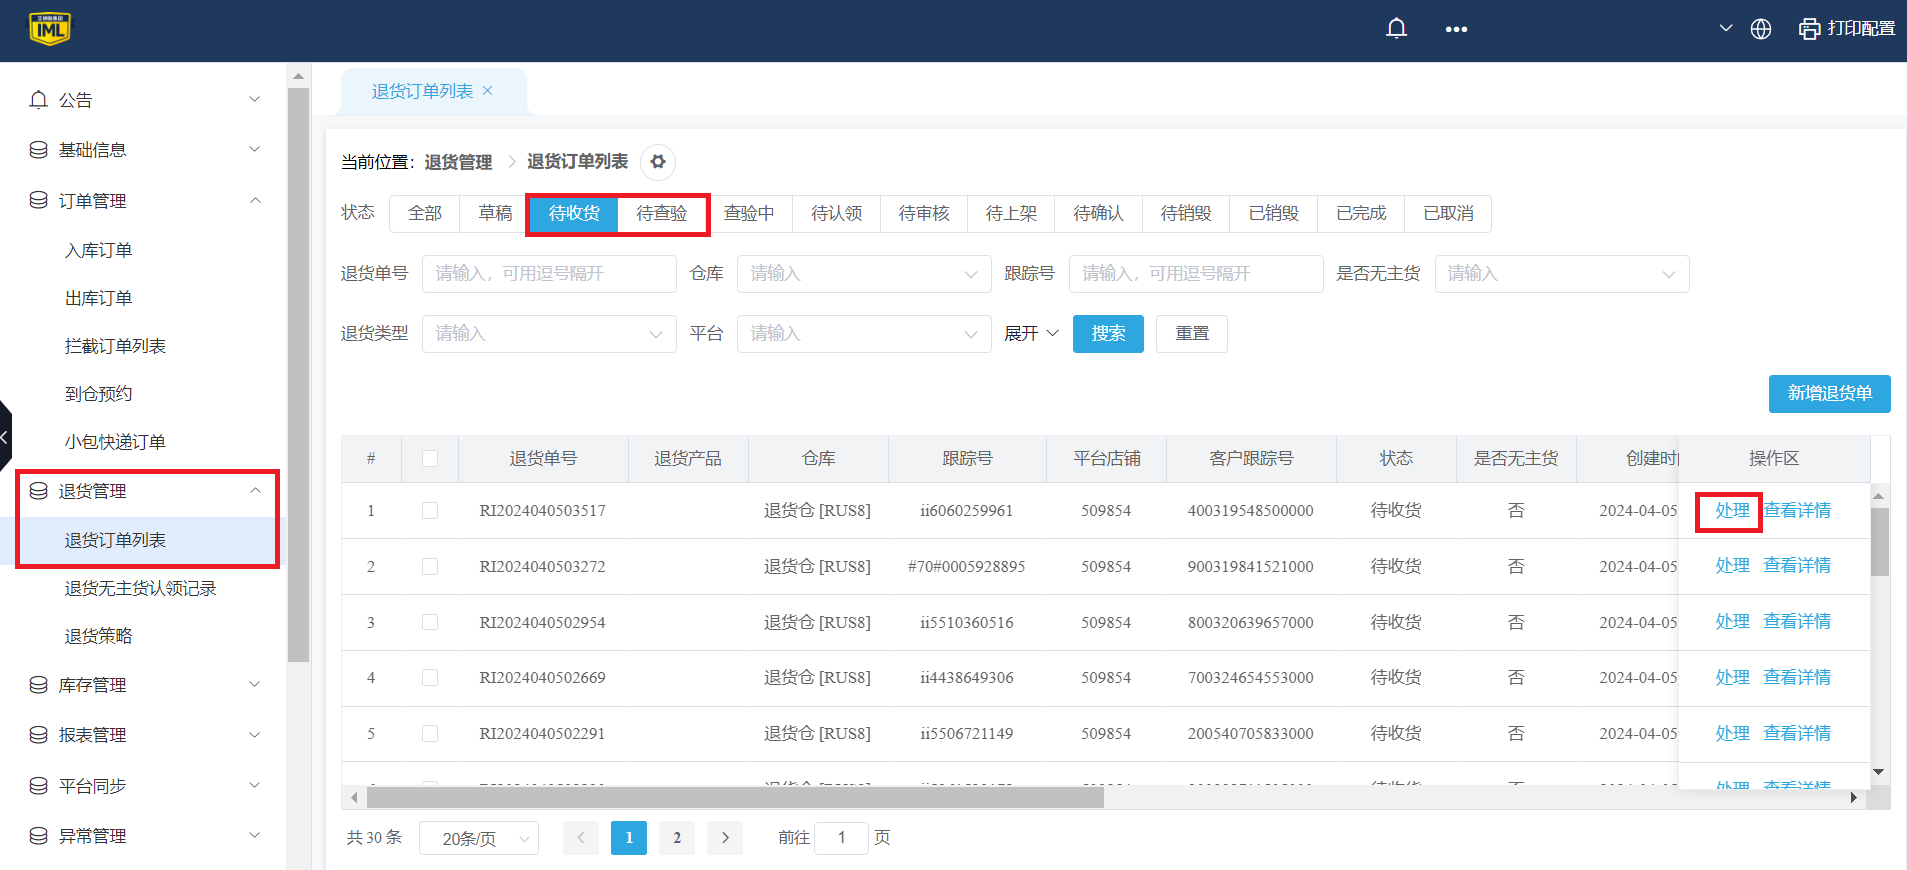Collapse the 订单管理 menu chevron
The height and width of the screenshot is (870, 1907).
tap(255, 200)
